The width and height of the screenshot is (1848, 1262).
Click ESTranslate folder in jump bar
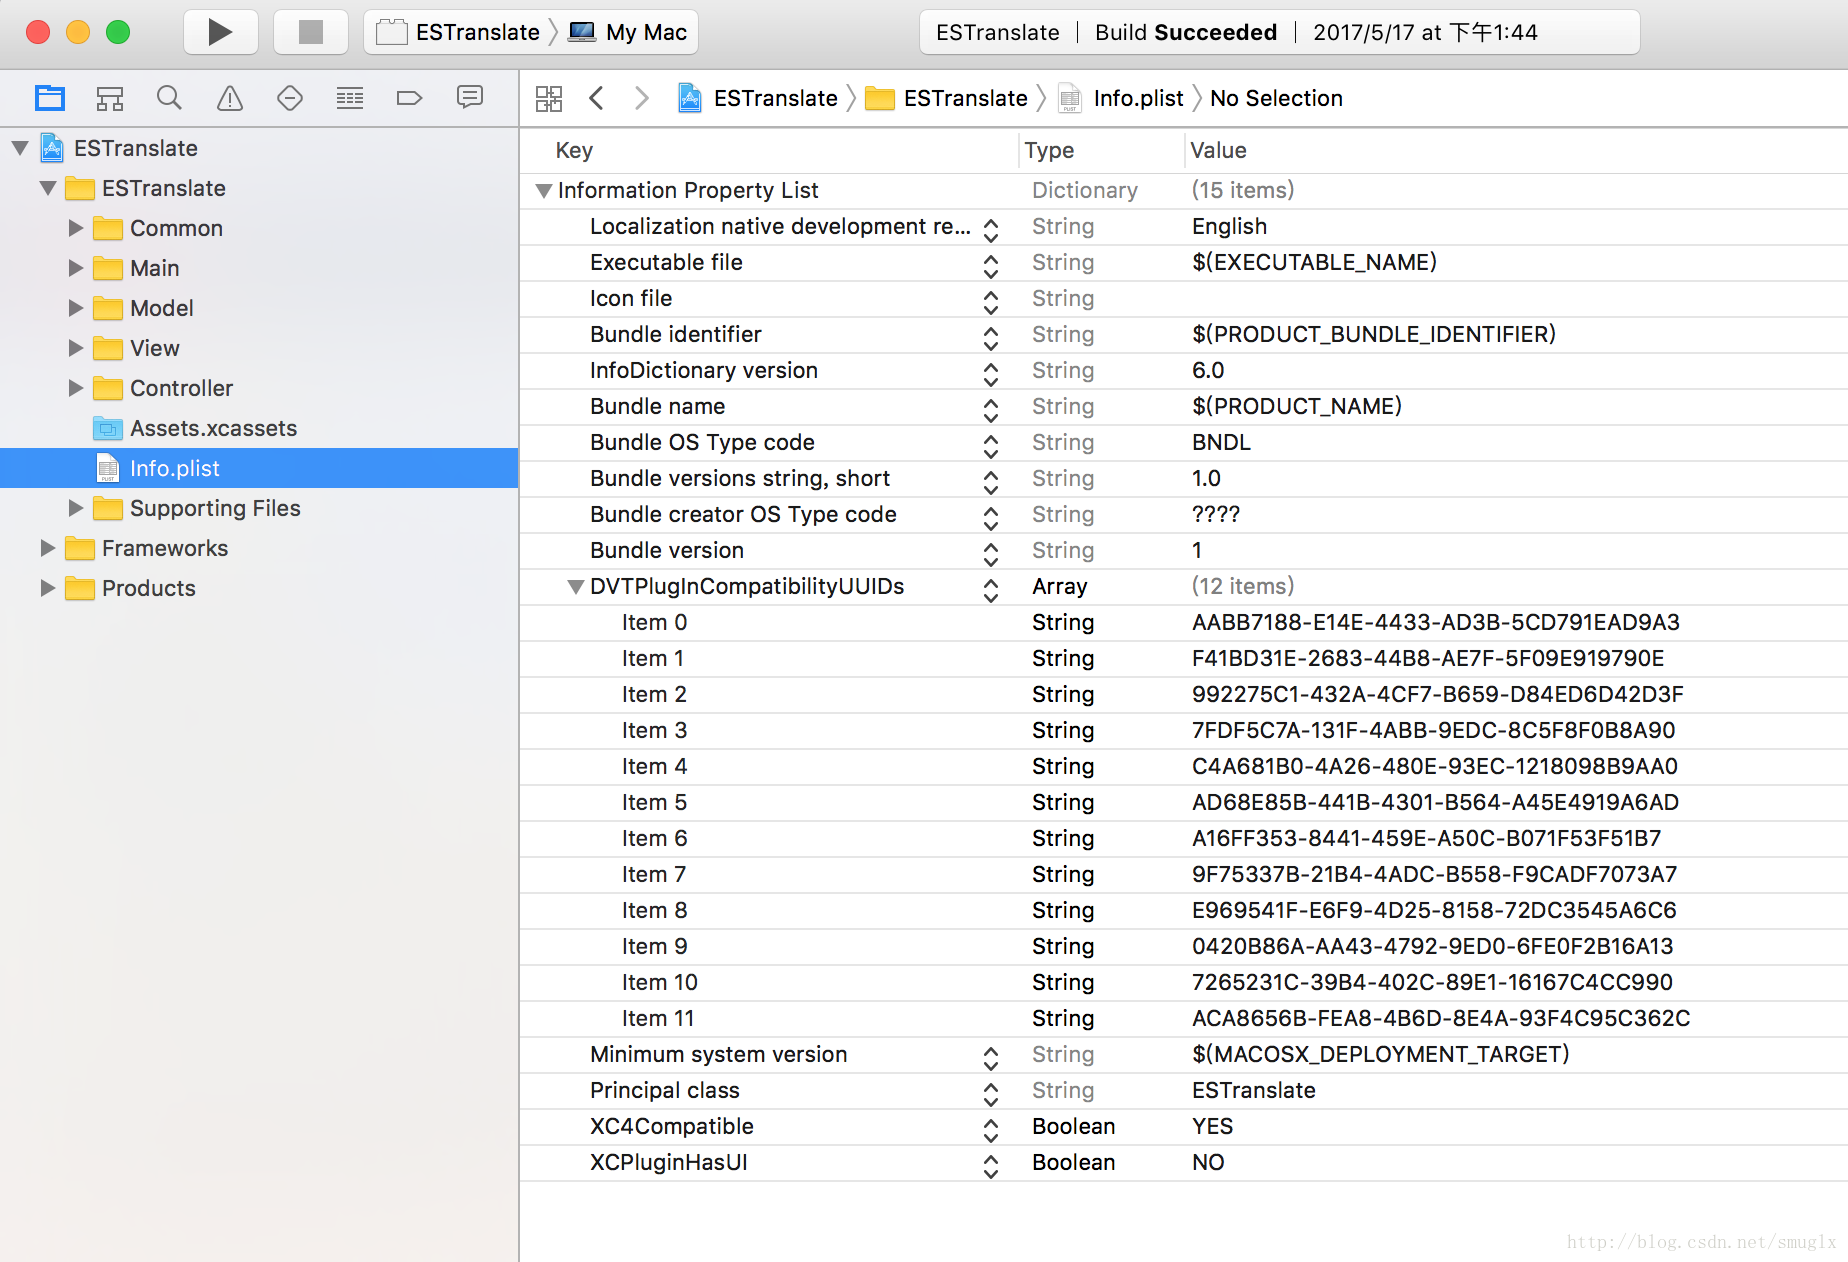[x=947, y=98]
